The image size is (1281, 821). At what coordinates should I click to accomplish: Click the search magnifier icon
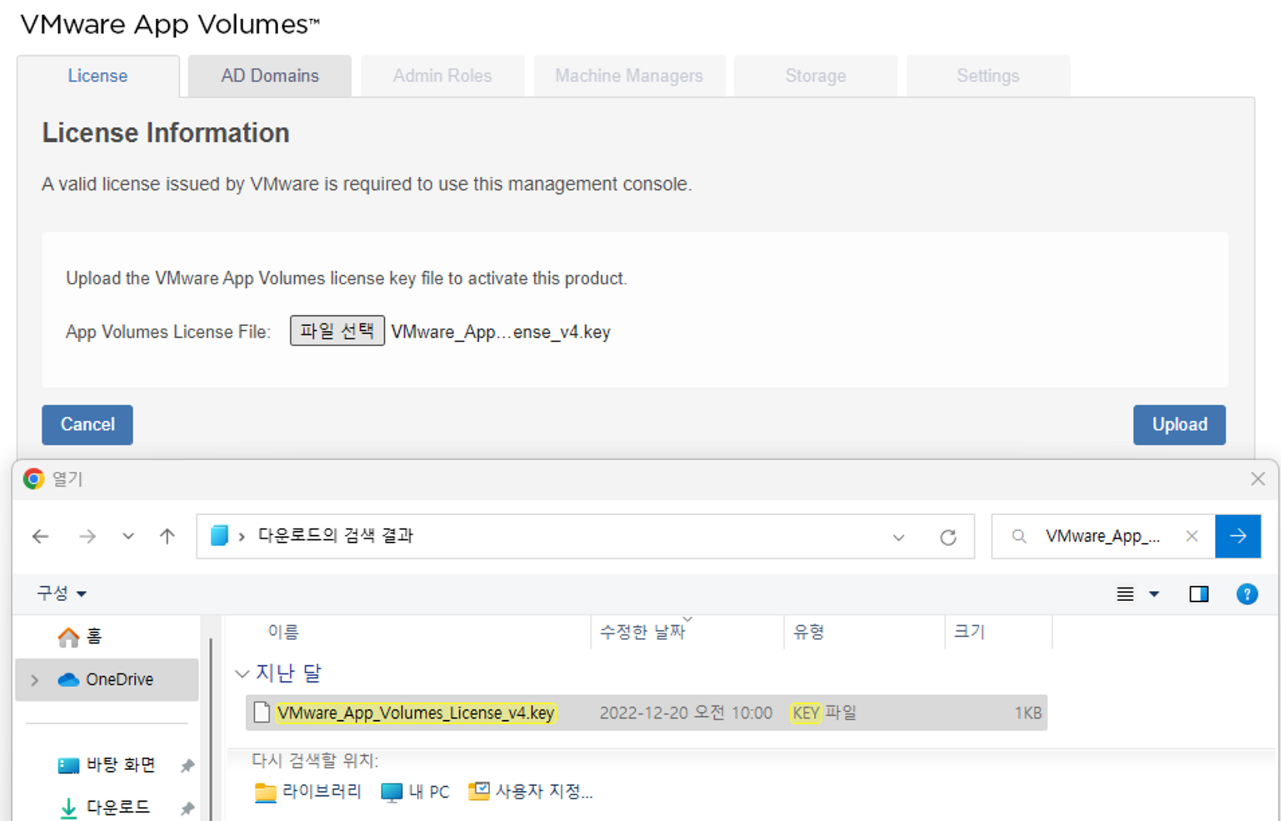tap(1019, 536)
